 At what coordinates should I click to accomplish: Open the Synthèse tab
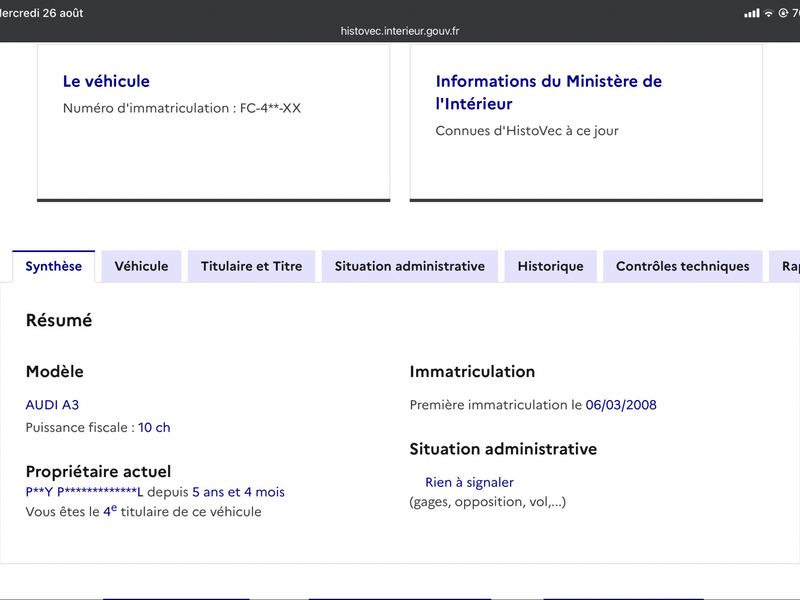(54, 266)
